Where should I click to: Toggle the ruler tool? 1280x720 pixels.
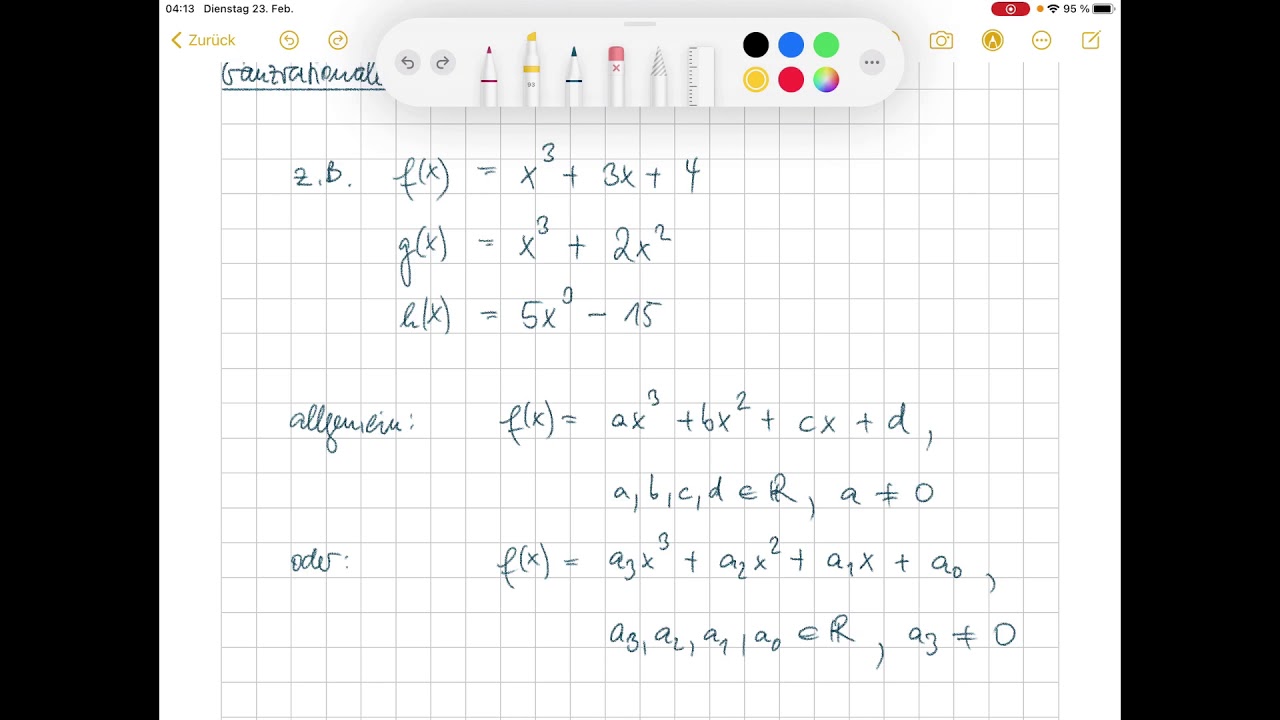click(x=701, y=76)
